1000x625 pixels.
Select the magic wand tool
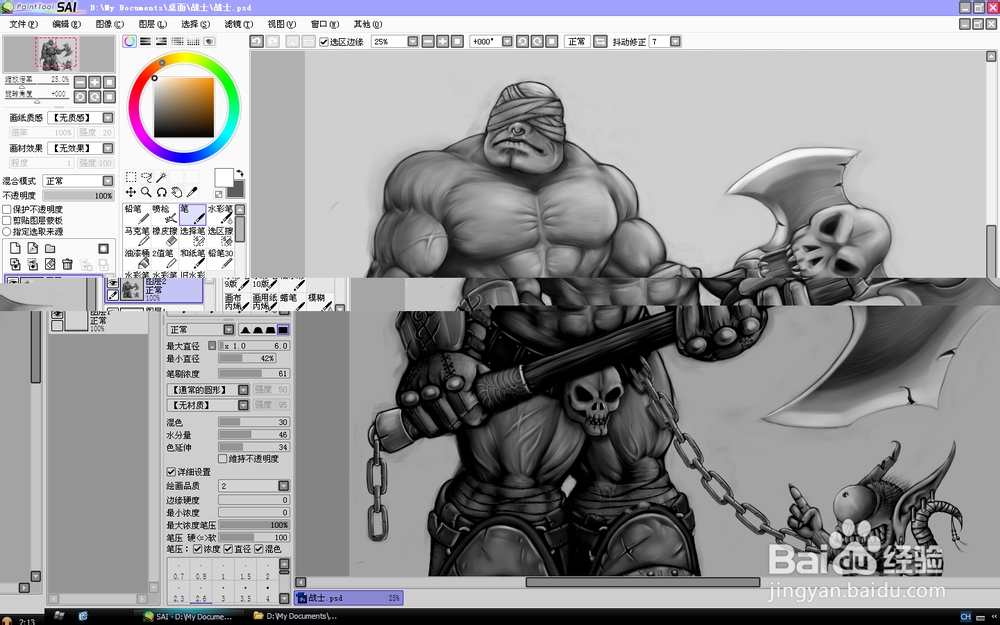point(161,177)
